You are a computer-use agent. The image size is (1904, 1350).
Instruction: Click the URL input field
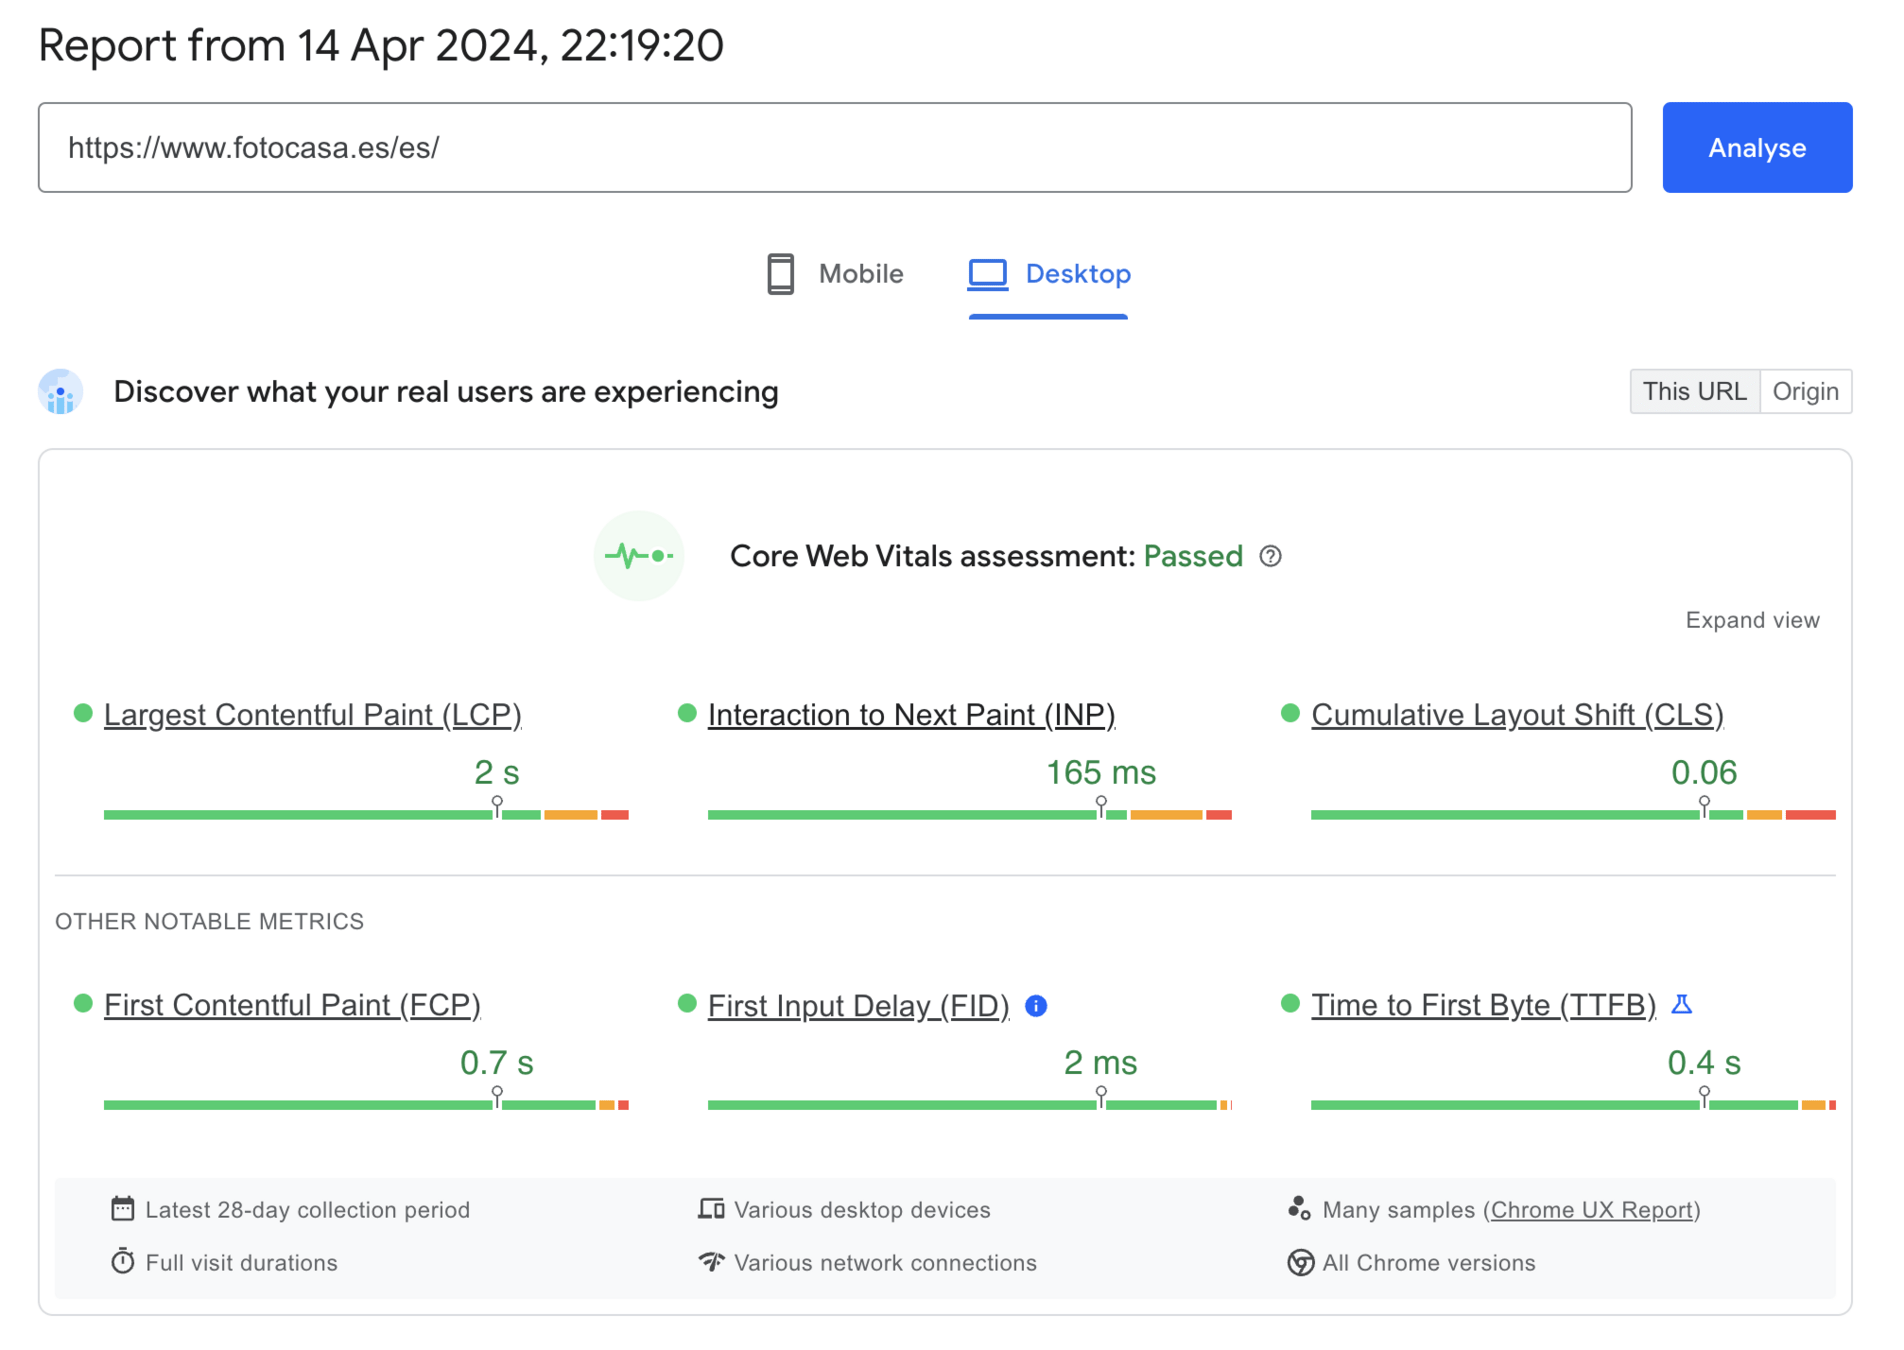click(835, 147)
